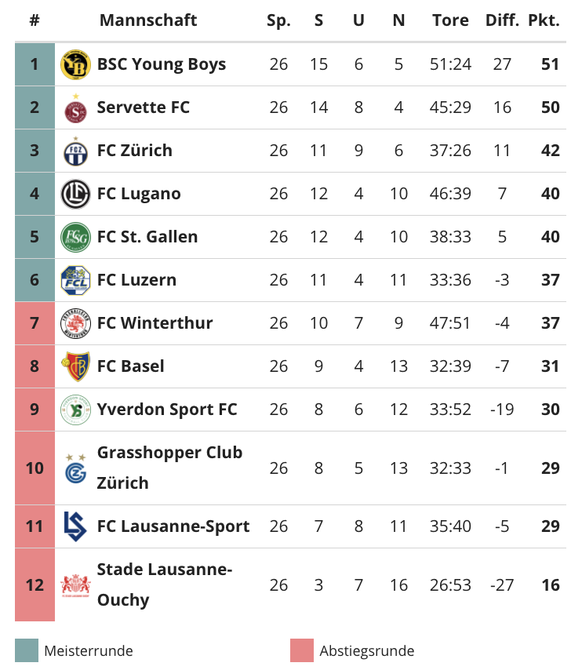The width and height of the screenshot is (582, 670).
Task: Click the Yverdon Sport FC logo
Action: pyautogui.click(x=75, y=409)
